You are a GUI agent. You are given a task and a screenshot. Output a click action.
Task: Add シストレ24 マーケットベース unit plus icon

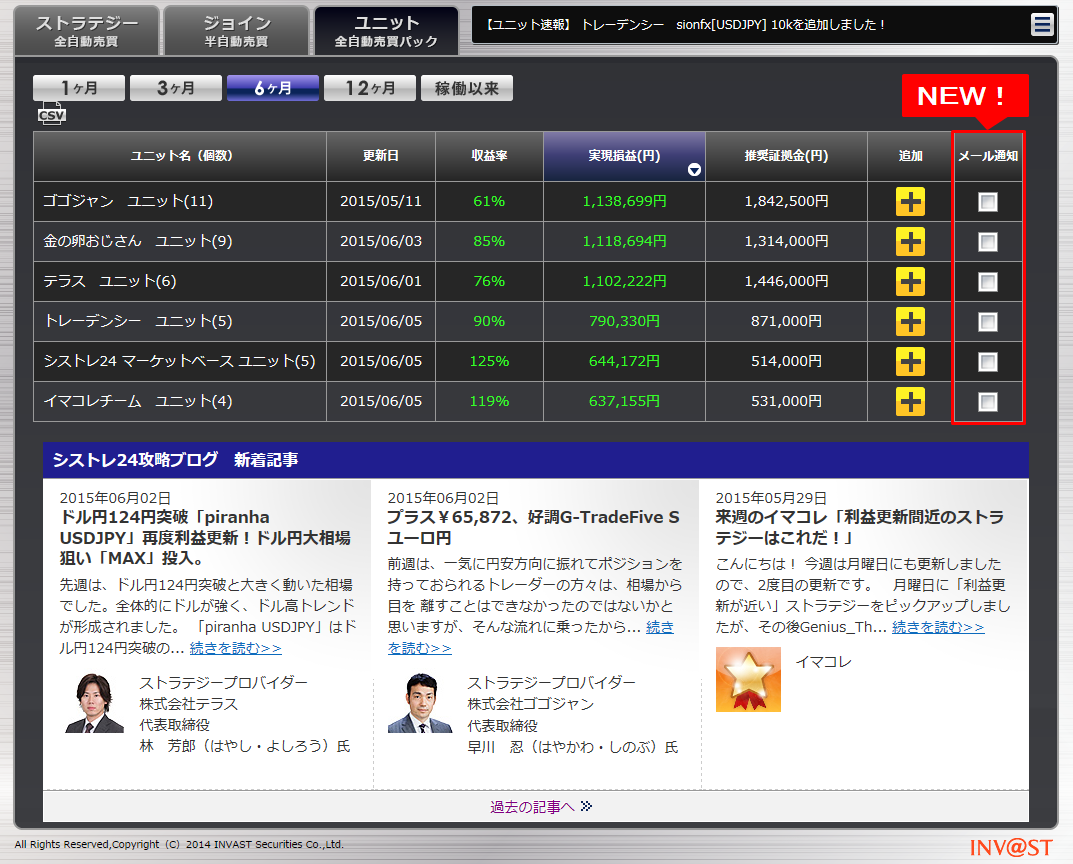910,362
